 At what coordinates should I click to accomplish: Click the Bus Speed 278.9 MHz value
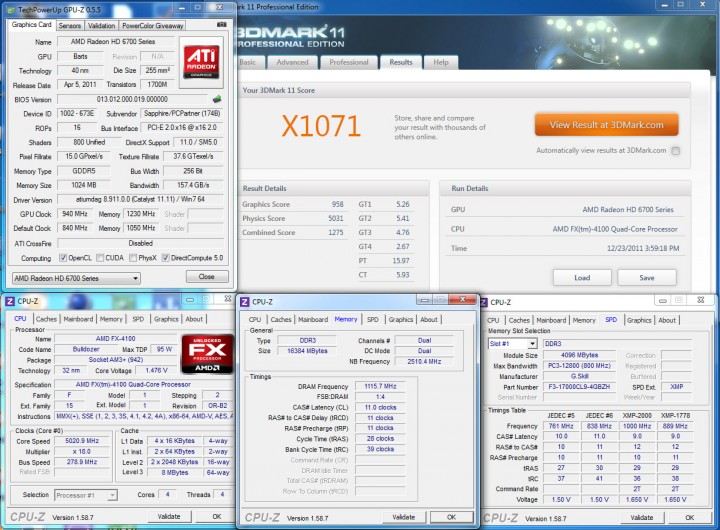click(83, 462)
